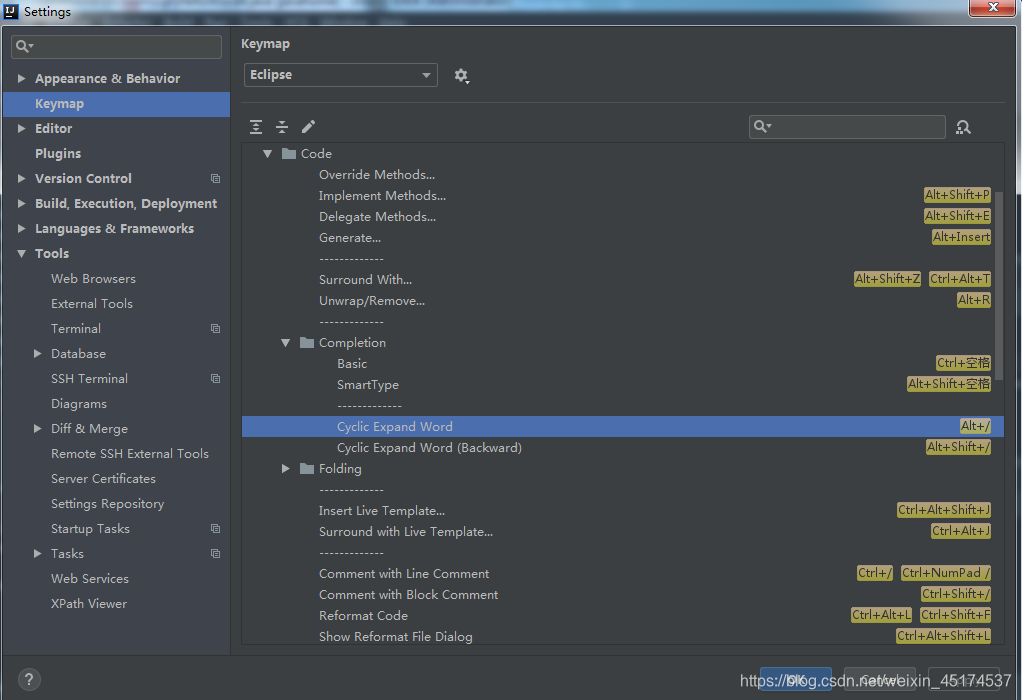Screen dimensions: 1022x700
Task: Close the Settings dialog window
Action: (x=993, y=8)
